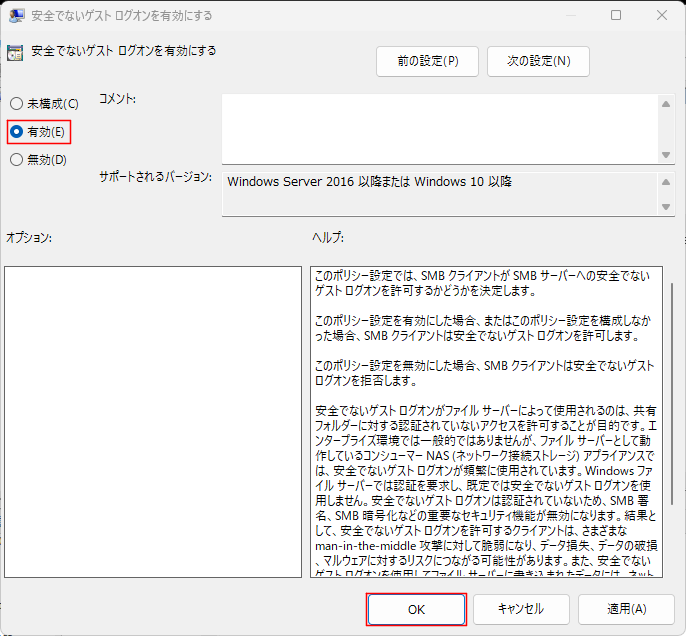This screenshot has height=636, width=686.
Task: Click the heading 安全でないゲスト ログオンを有効にする
Action: coord(124,51)
